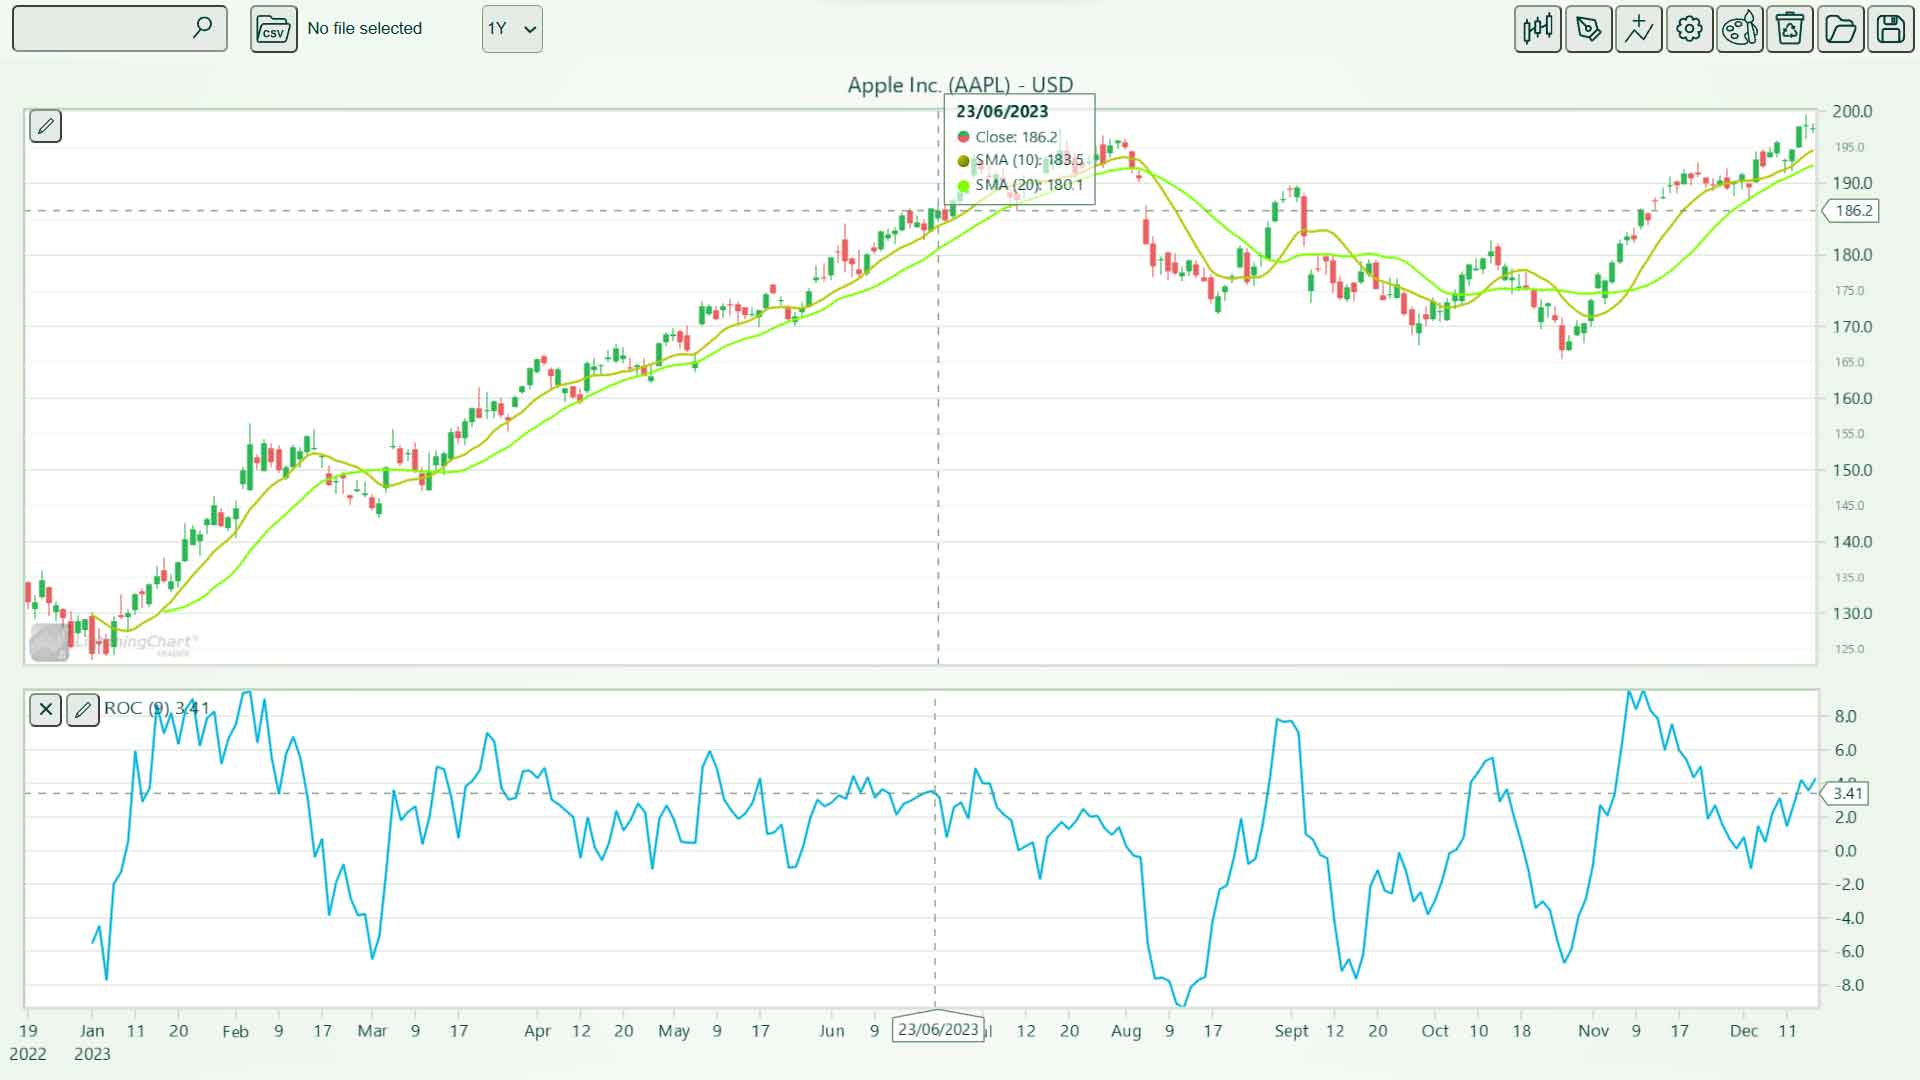Click the 200.0 price axis label
This screenshot has height=1080, width=1920.
(x=1852, y=112)
